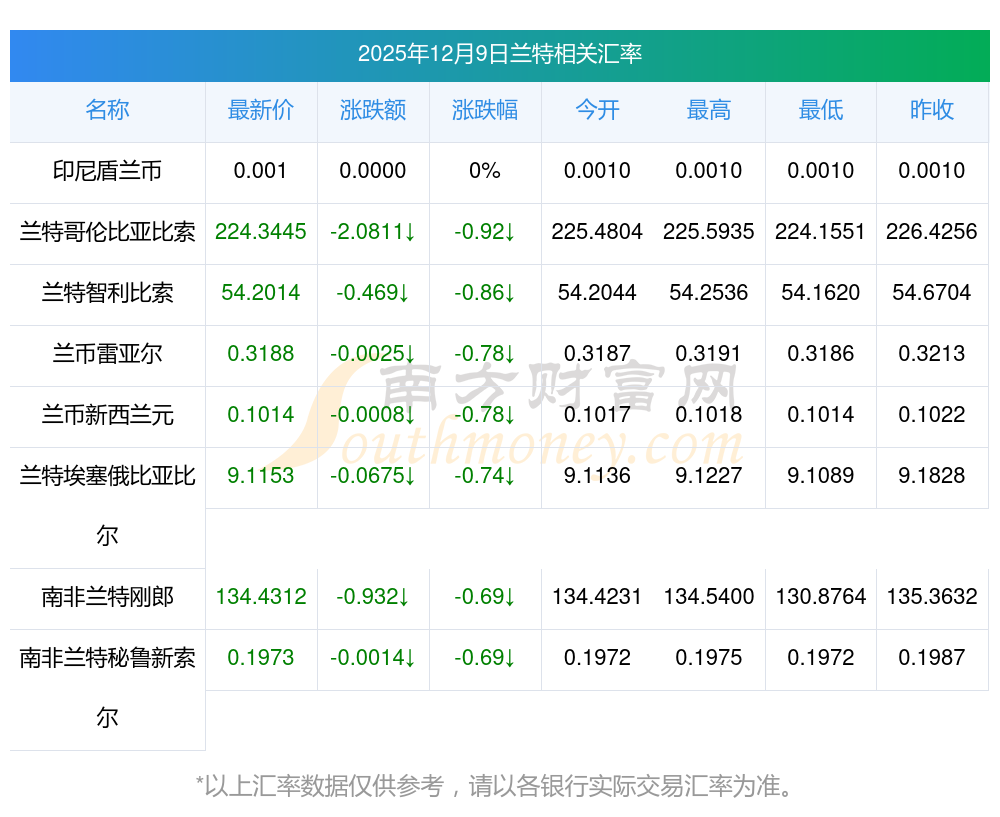
Task: Click latest price value 224.3445
Action: click(260, 232)
